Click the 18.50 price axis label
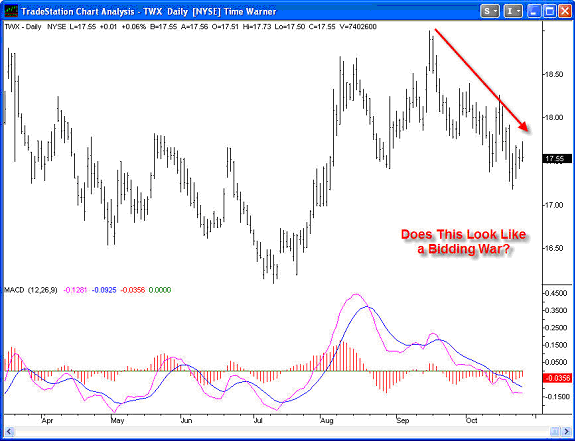Image resolution: width=575 pixels, height=441 pixels. coord(554,74)
